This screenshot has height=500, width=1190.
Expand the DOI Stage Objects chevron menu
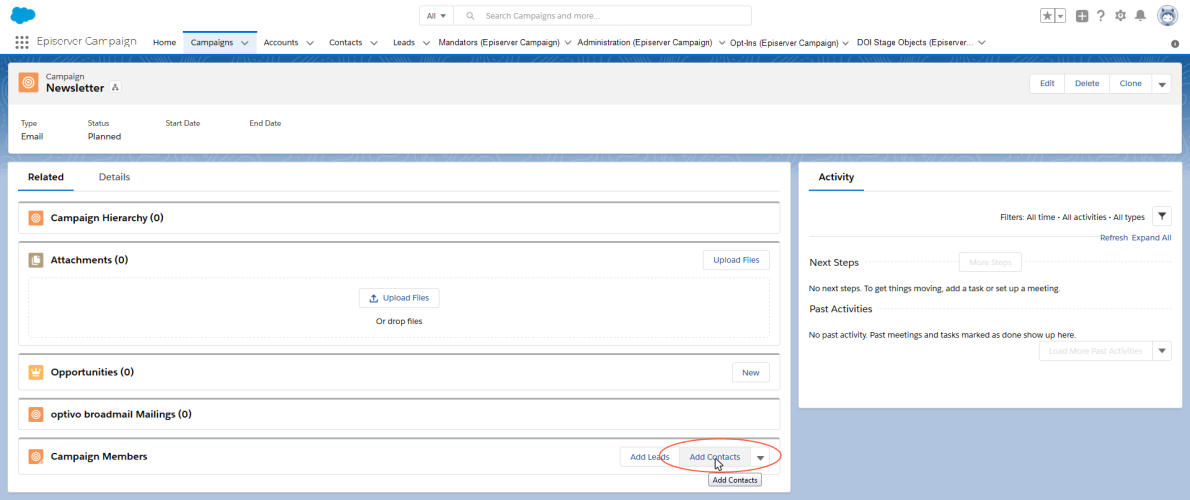[982, 43]
